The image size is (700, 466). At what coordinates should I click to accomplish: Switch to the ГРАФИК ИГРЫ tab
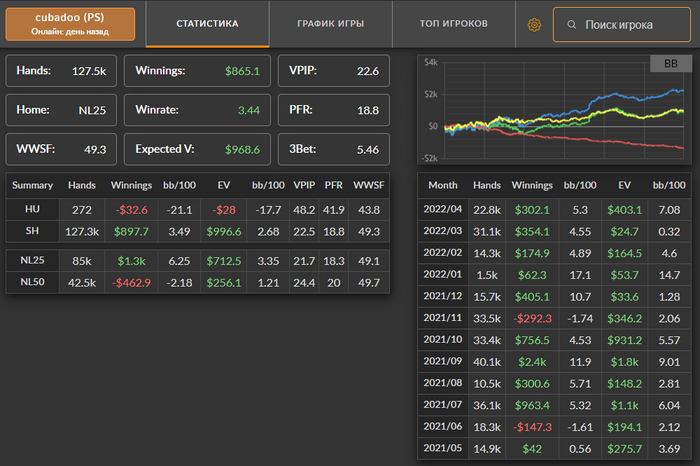coord(331,23)
